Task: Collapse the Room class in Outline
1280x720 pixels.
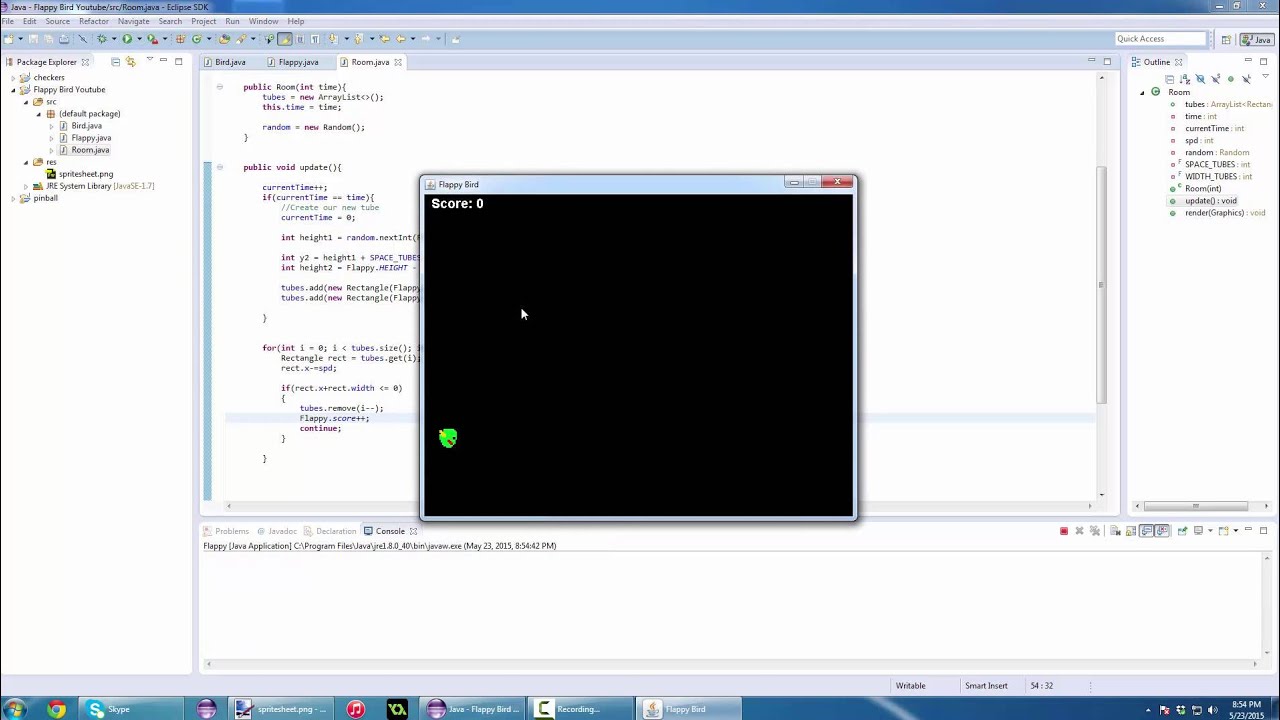Action: click(x=1143, y=92)
